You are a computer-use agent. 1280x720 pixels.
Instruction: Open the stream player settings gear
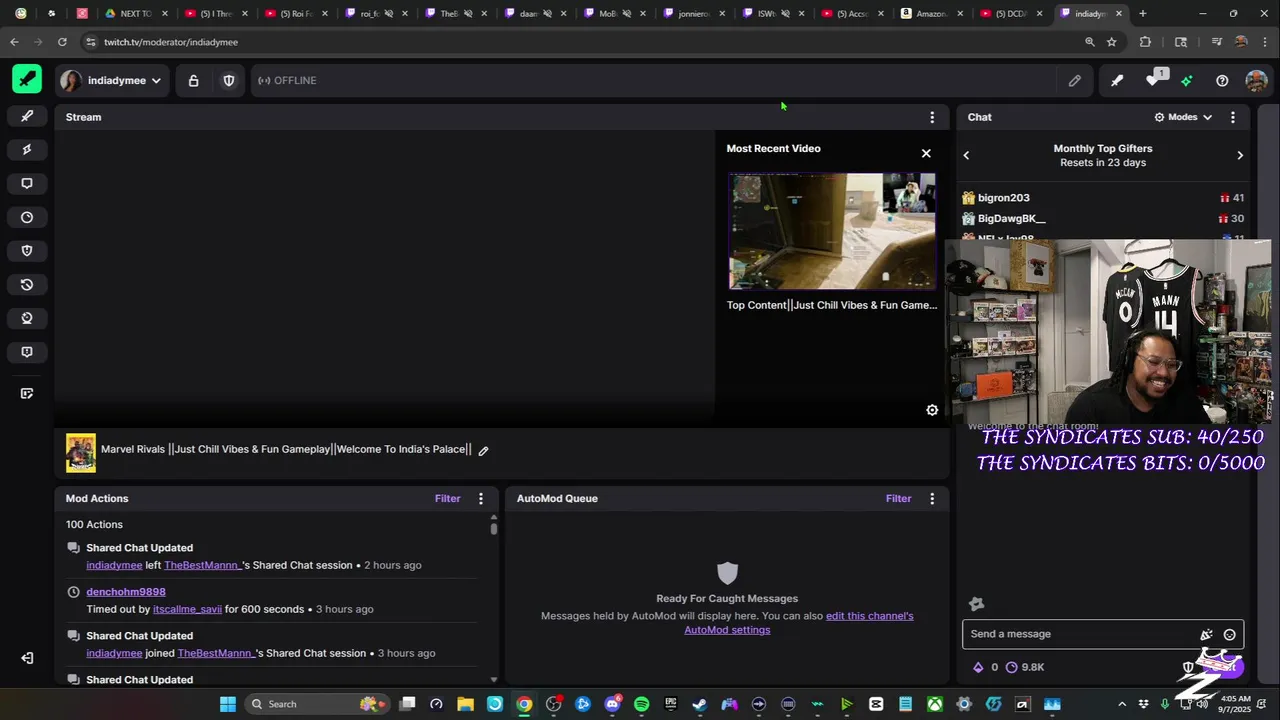tap(932, 410)
